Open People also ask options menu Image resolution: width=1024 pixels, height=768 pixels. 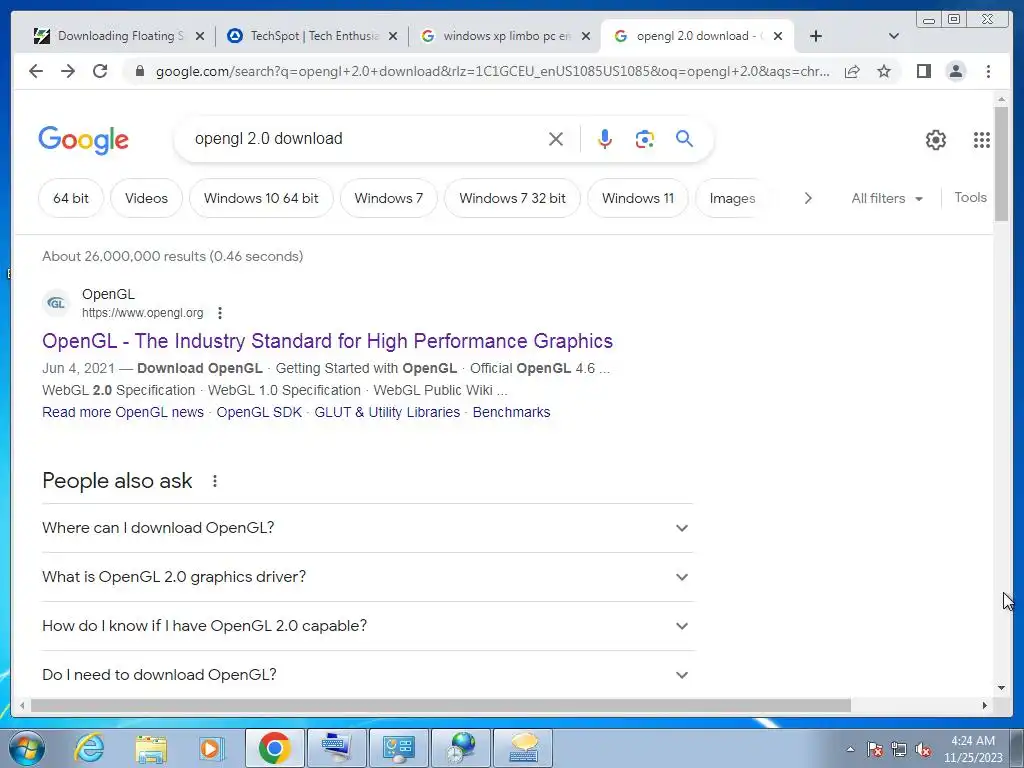click(x=215, y=481)
